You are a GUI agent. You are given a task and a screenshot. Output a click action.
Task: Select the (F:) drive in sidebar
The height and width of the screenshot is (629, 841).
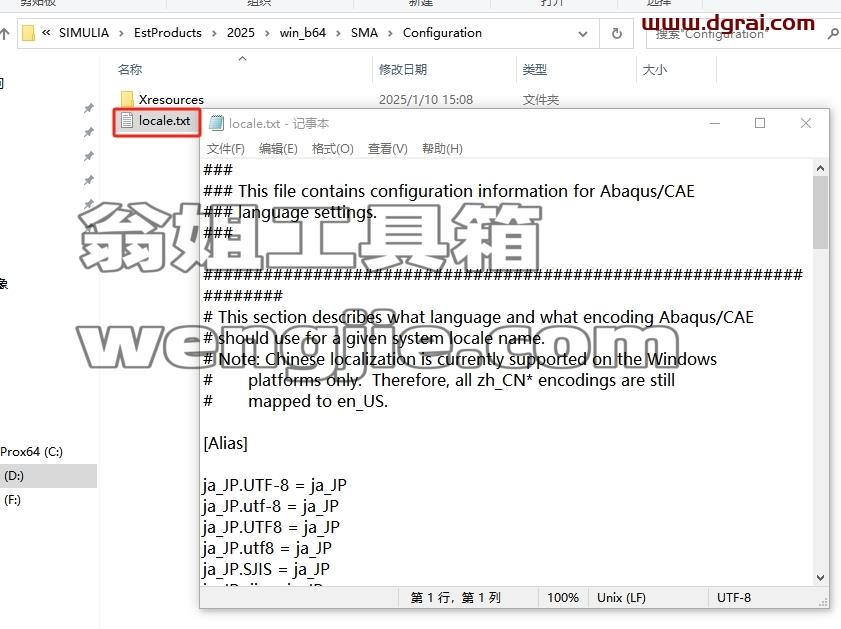click(12, 500)
